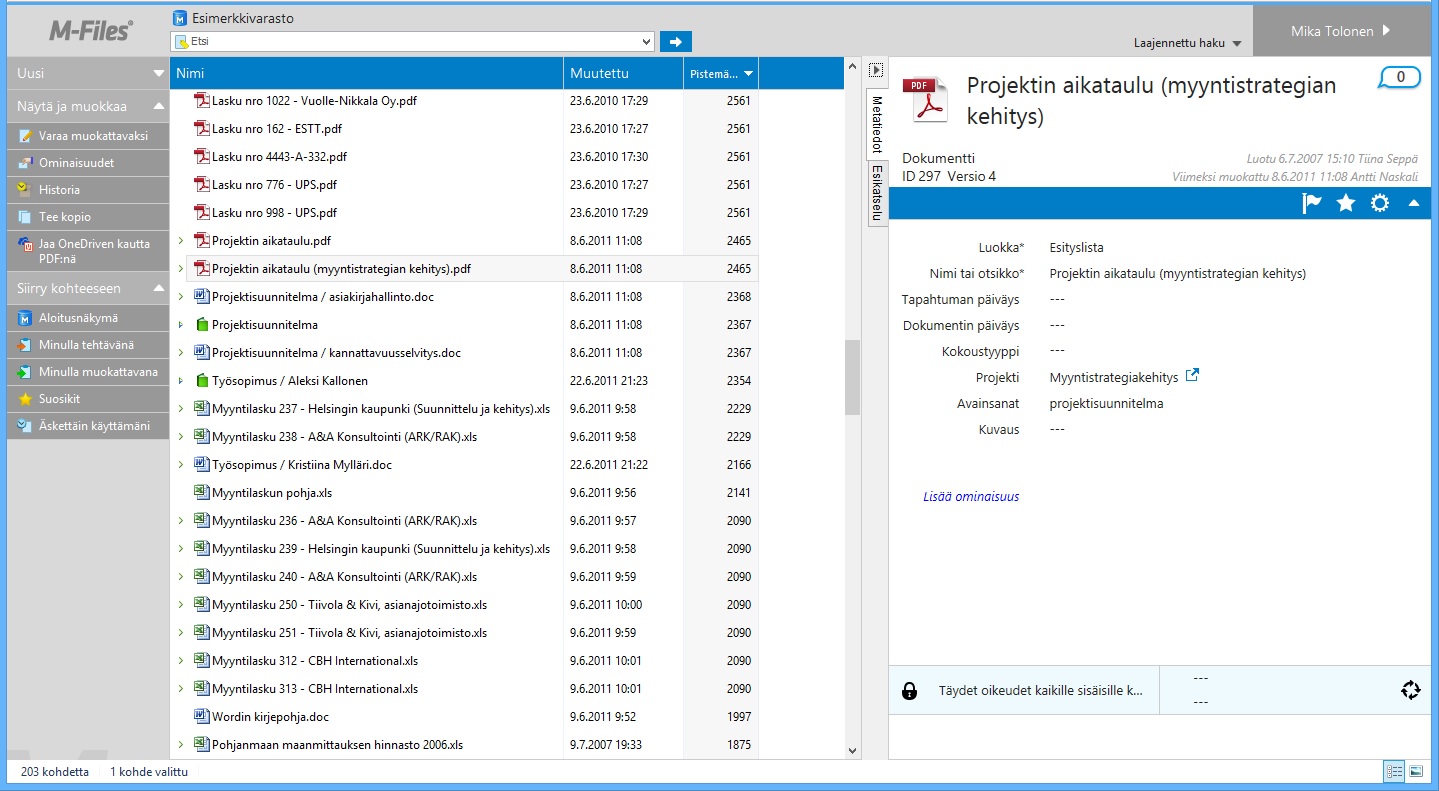The image size is (1439, 791).
Task: Click the flag icon in metadata header
Action: (1312, 203)
